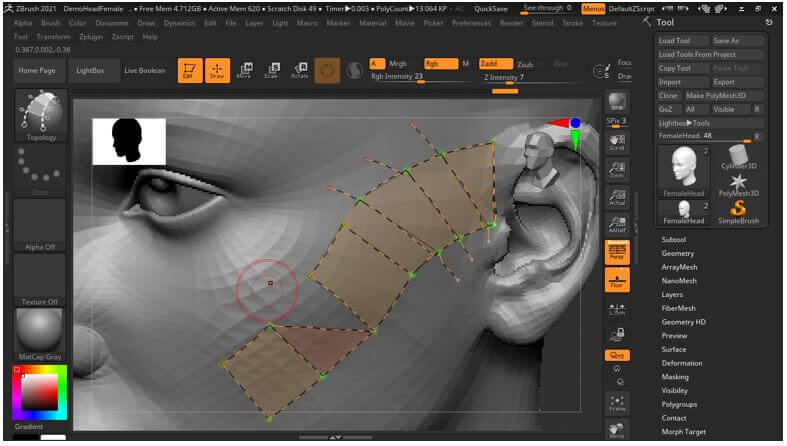
Task: Click the head silhouette reference thumbnail
Action: coord(129,141)
